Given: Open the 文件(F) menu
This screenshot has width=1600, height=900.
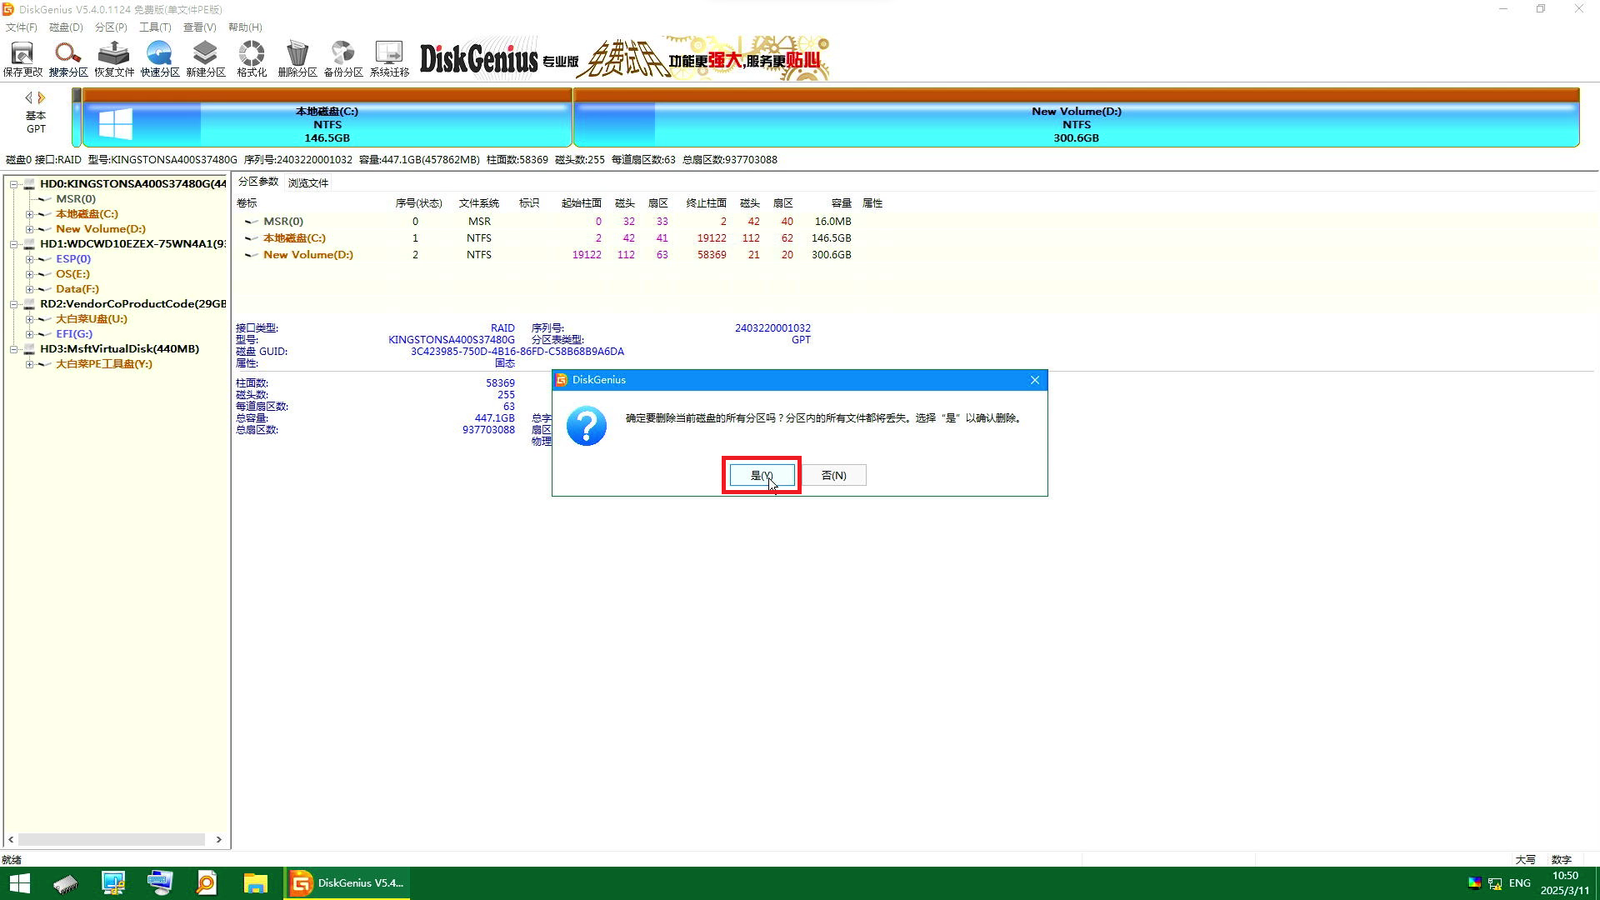Looking at the screenshot, I should [x=21, y=27].
